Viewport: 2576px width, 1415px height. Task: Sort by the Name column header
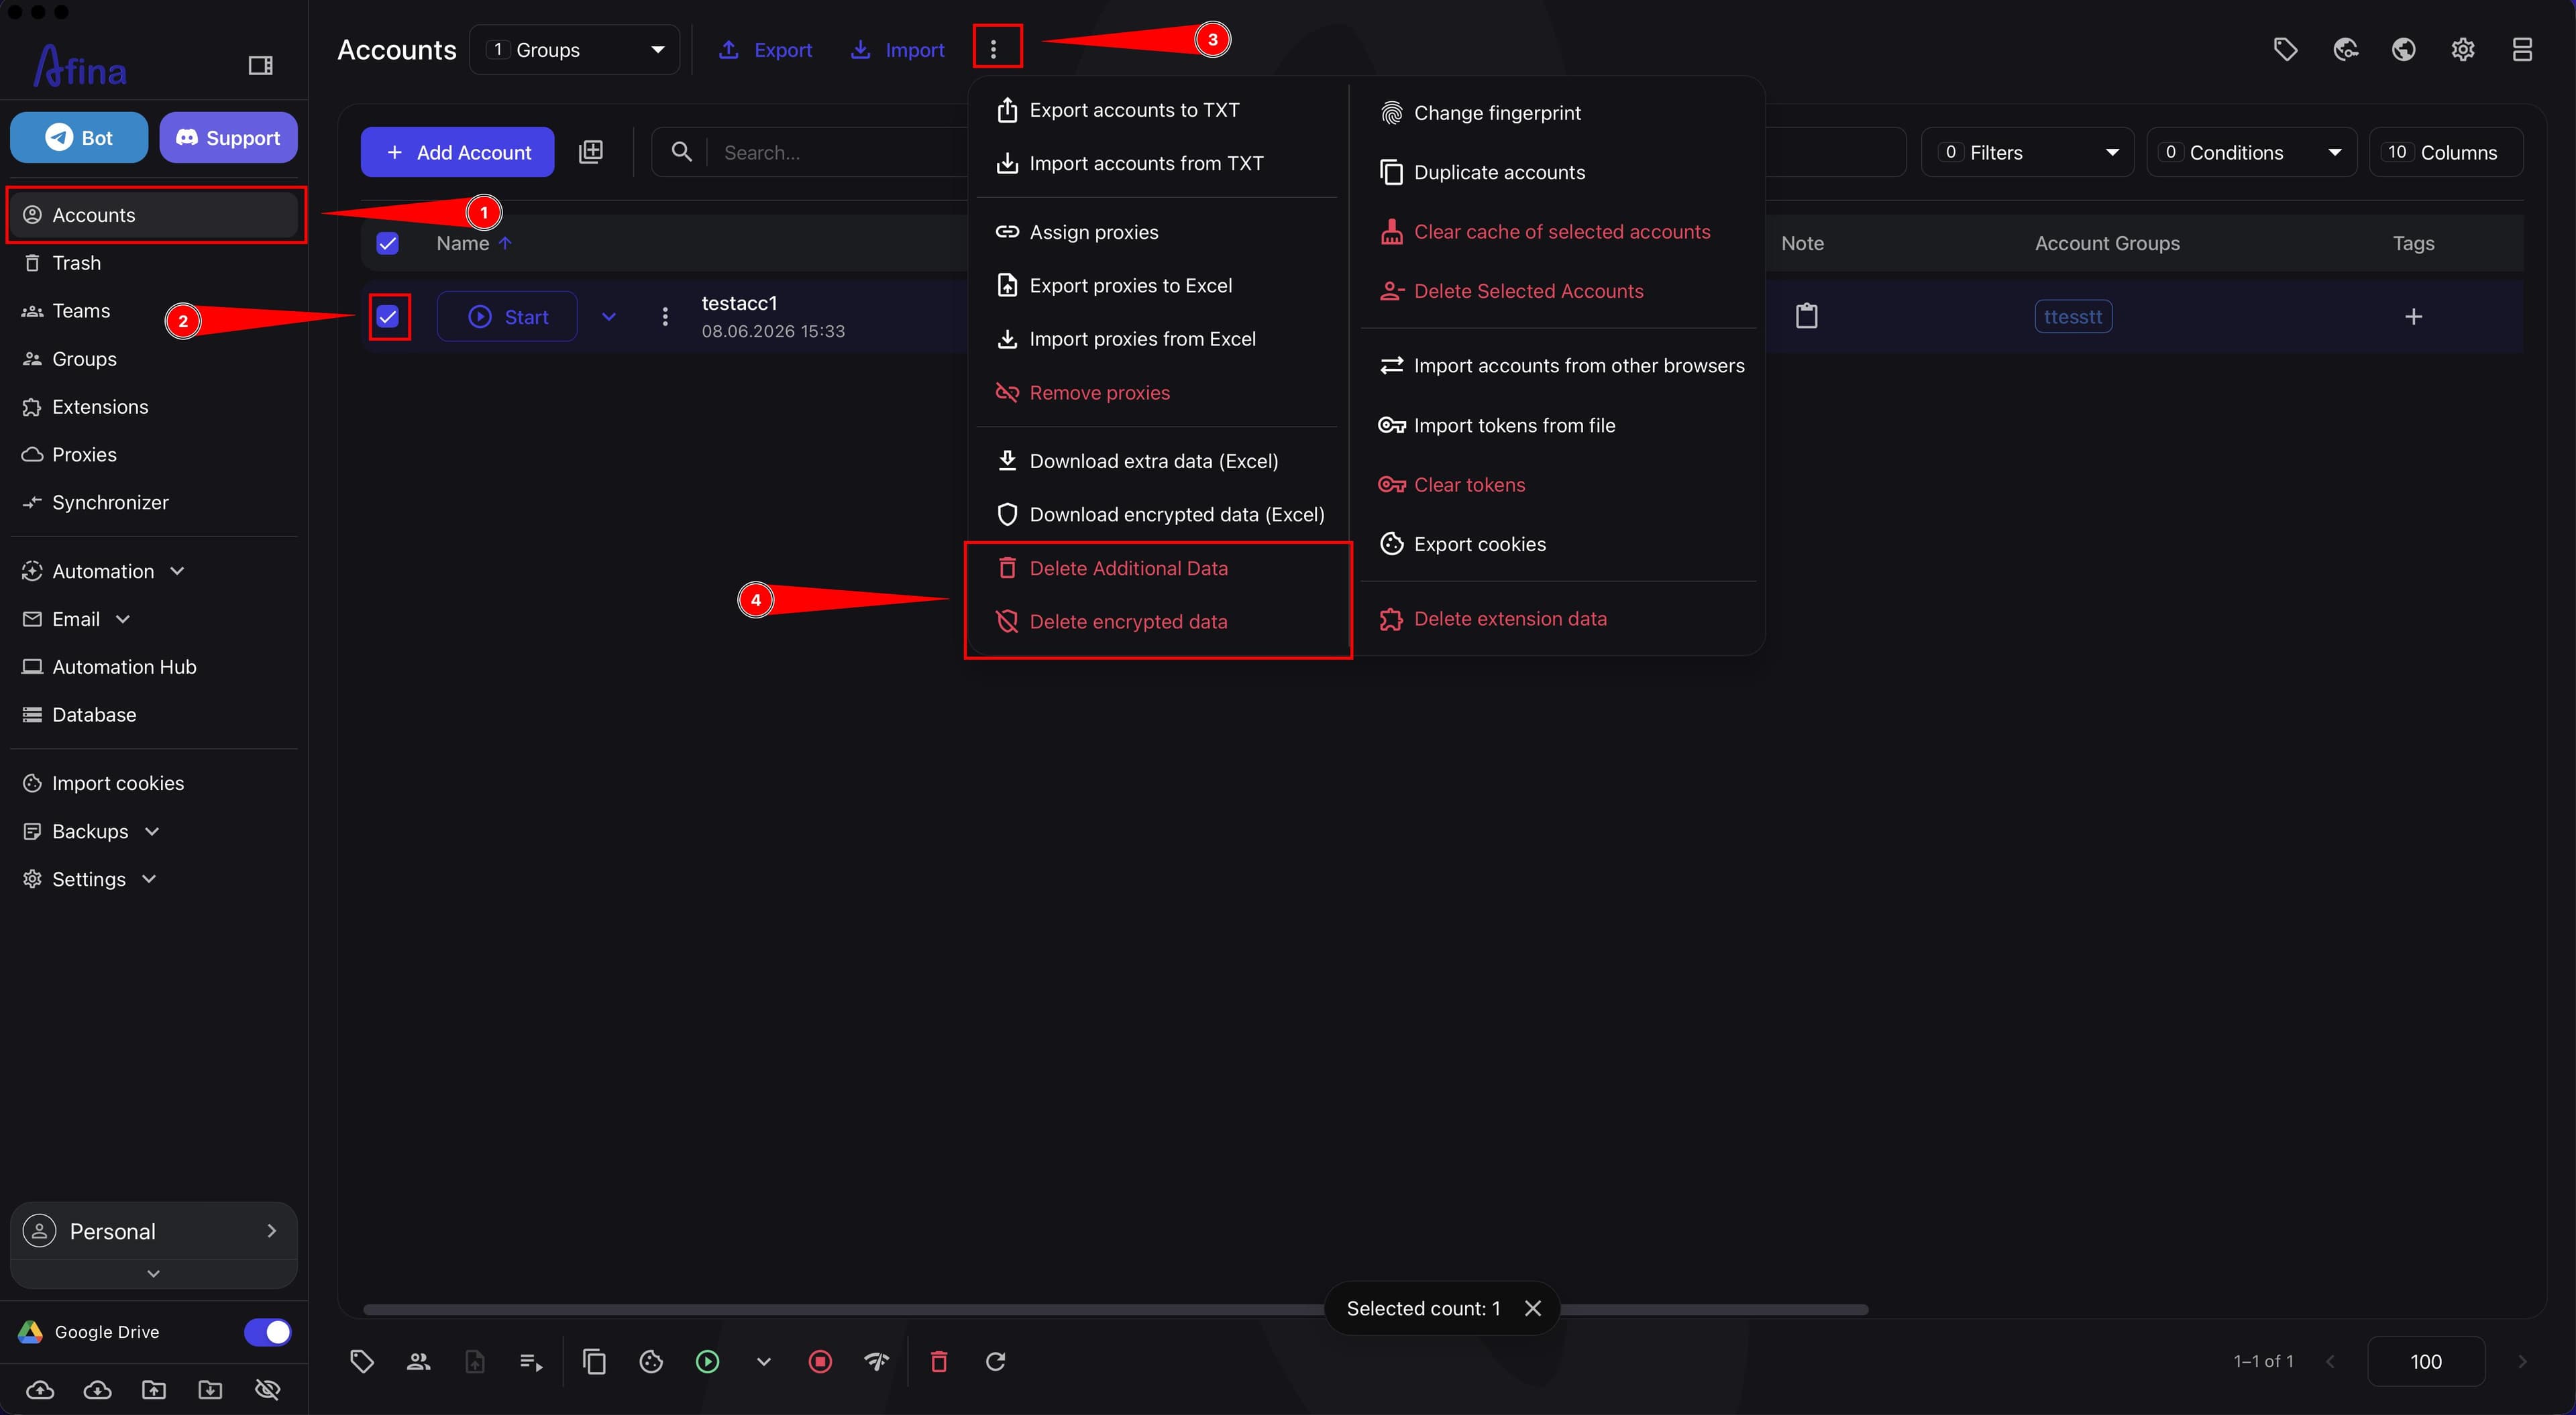point(463,243)
